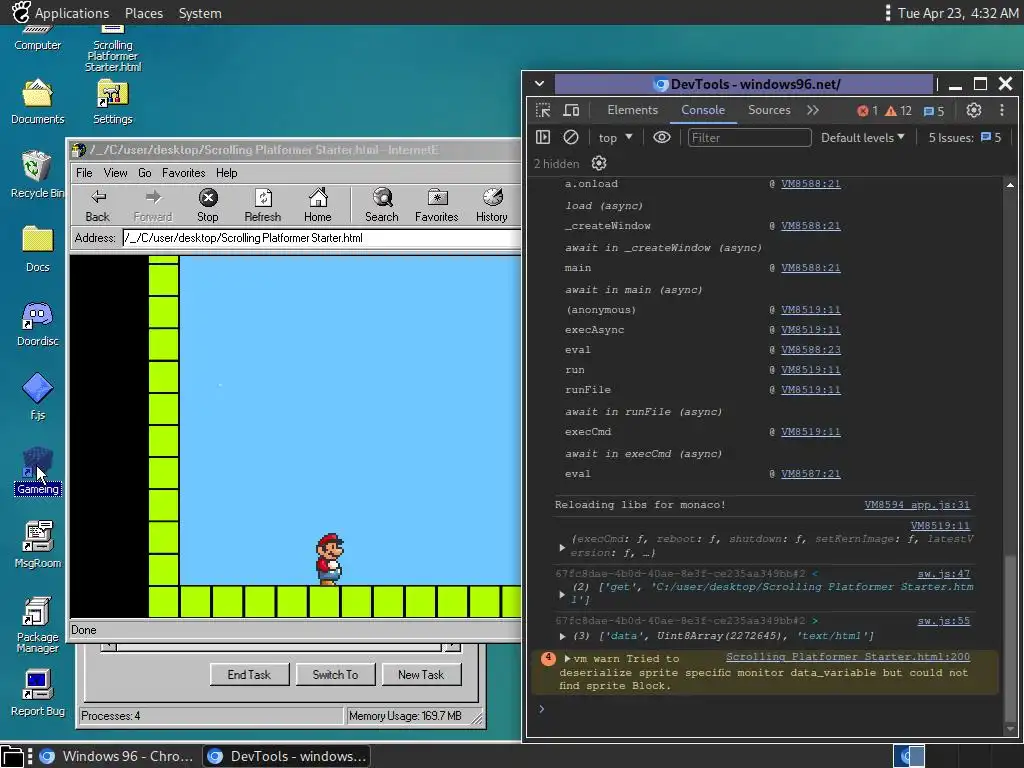Activate DevTools inspect element picker
Viewport: 1024px width, 768px height.
click(x=543, y=110)
